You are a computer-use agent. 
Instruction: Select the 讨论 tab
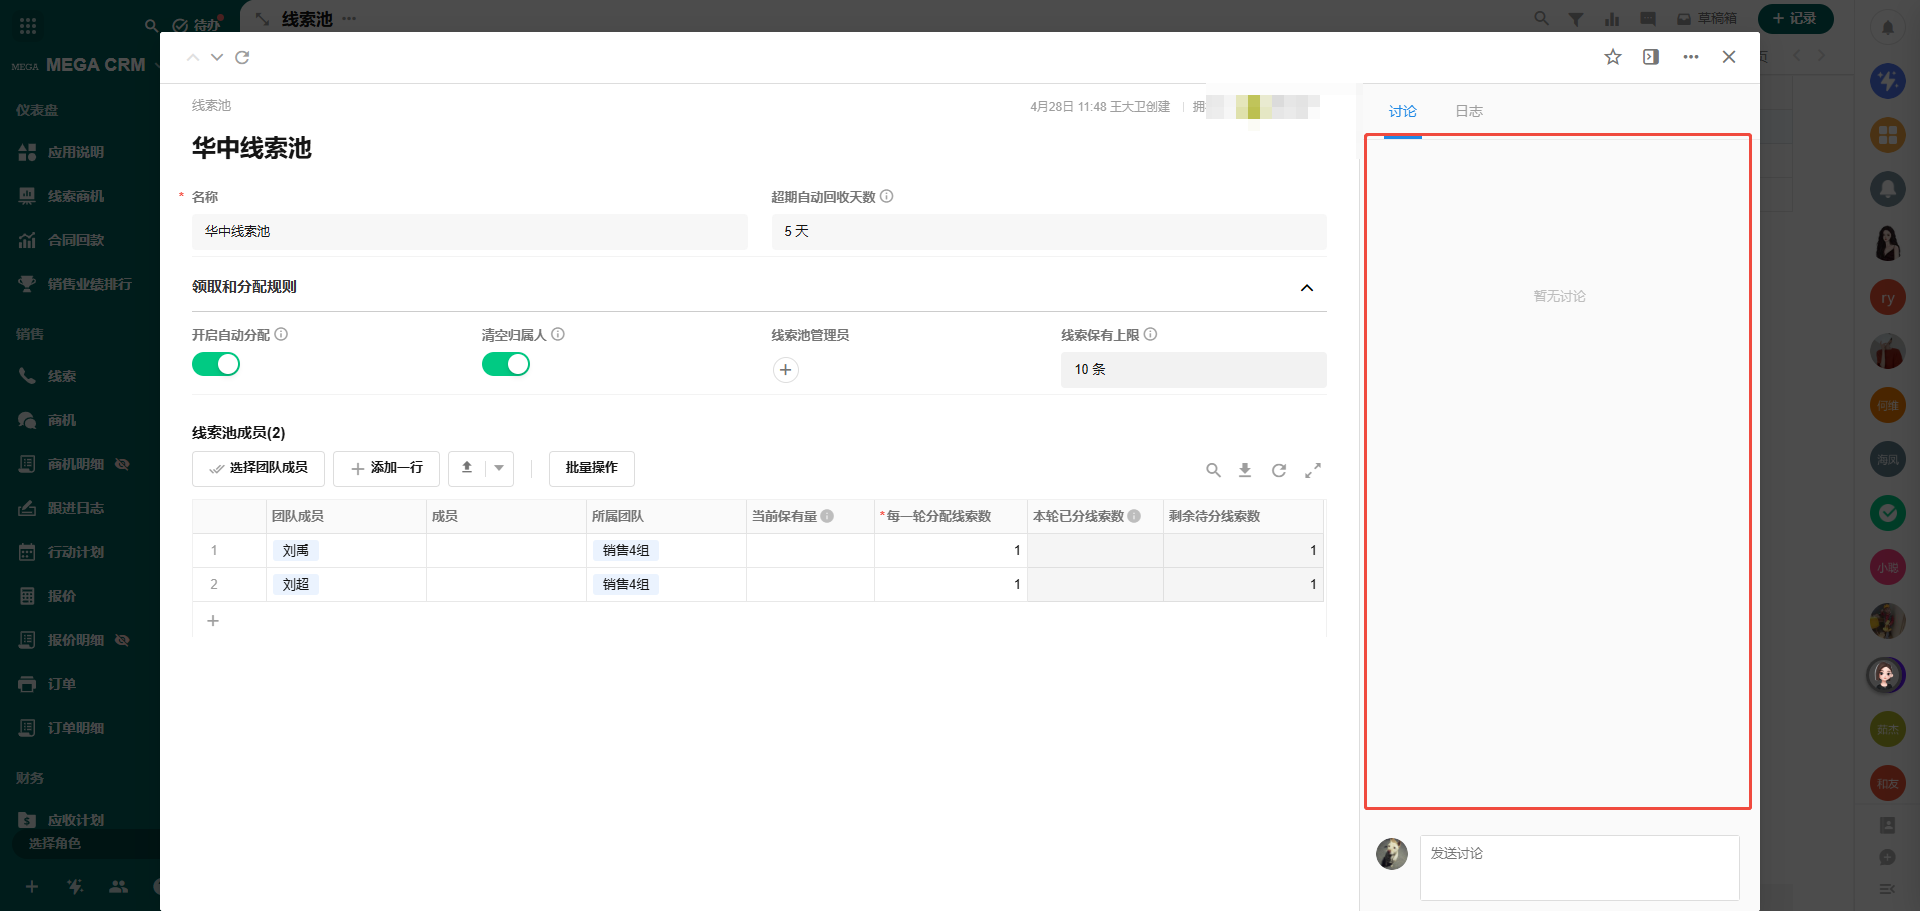pos(1402,111)
